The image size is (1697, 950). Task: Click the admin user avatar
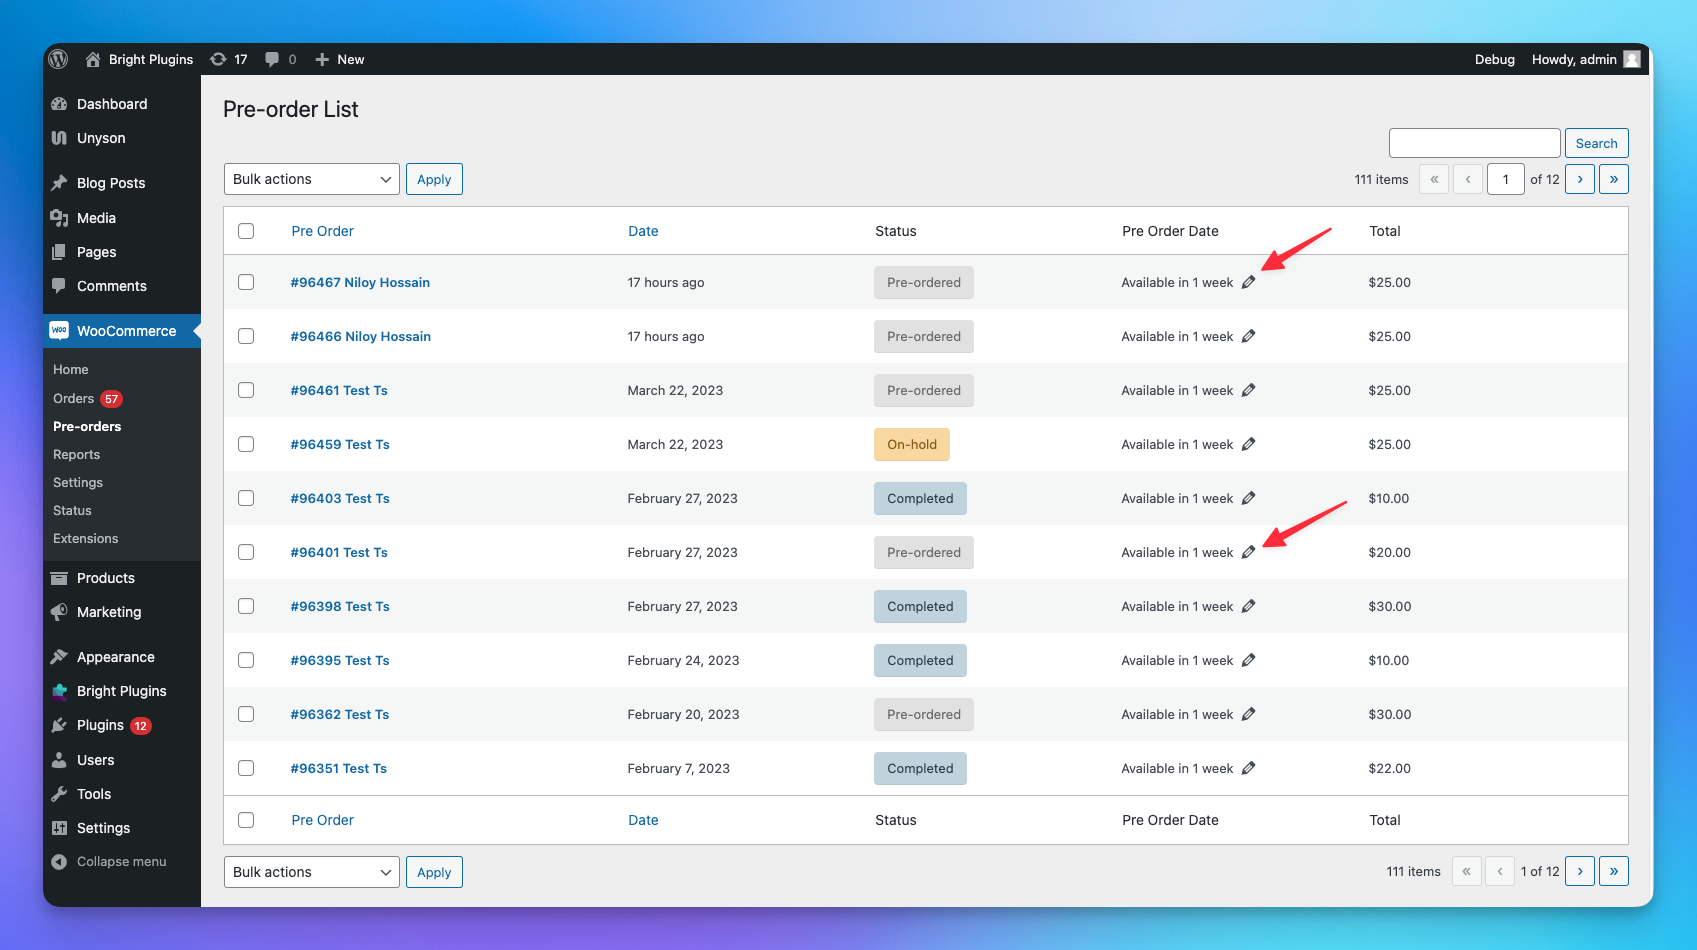pyautogui.click(x=1632, y=59)
